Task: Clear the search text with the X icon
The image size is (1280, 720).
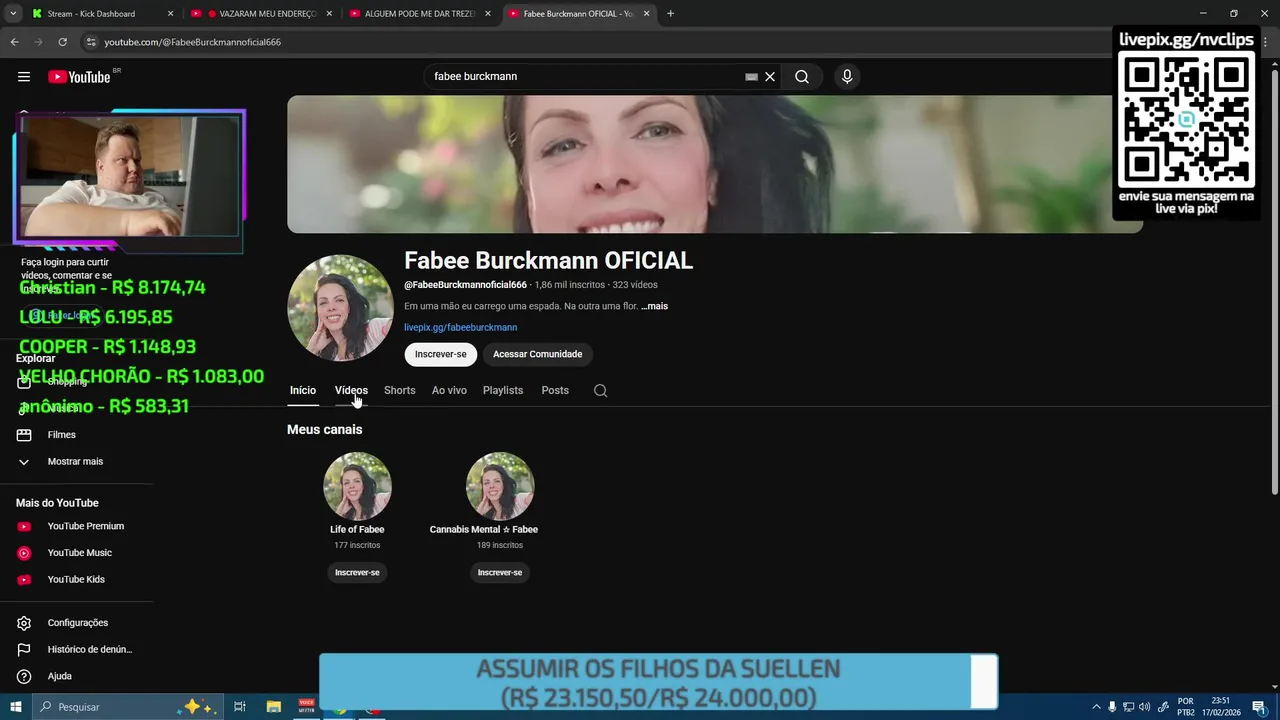Action: (x=770, y=77)
